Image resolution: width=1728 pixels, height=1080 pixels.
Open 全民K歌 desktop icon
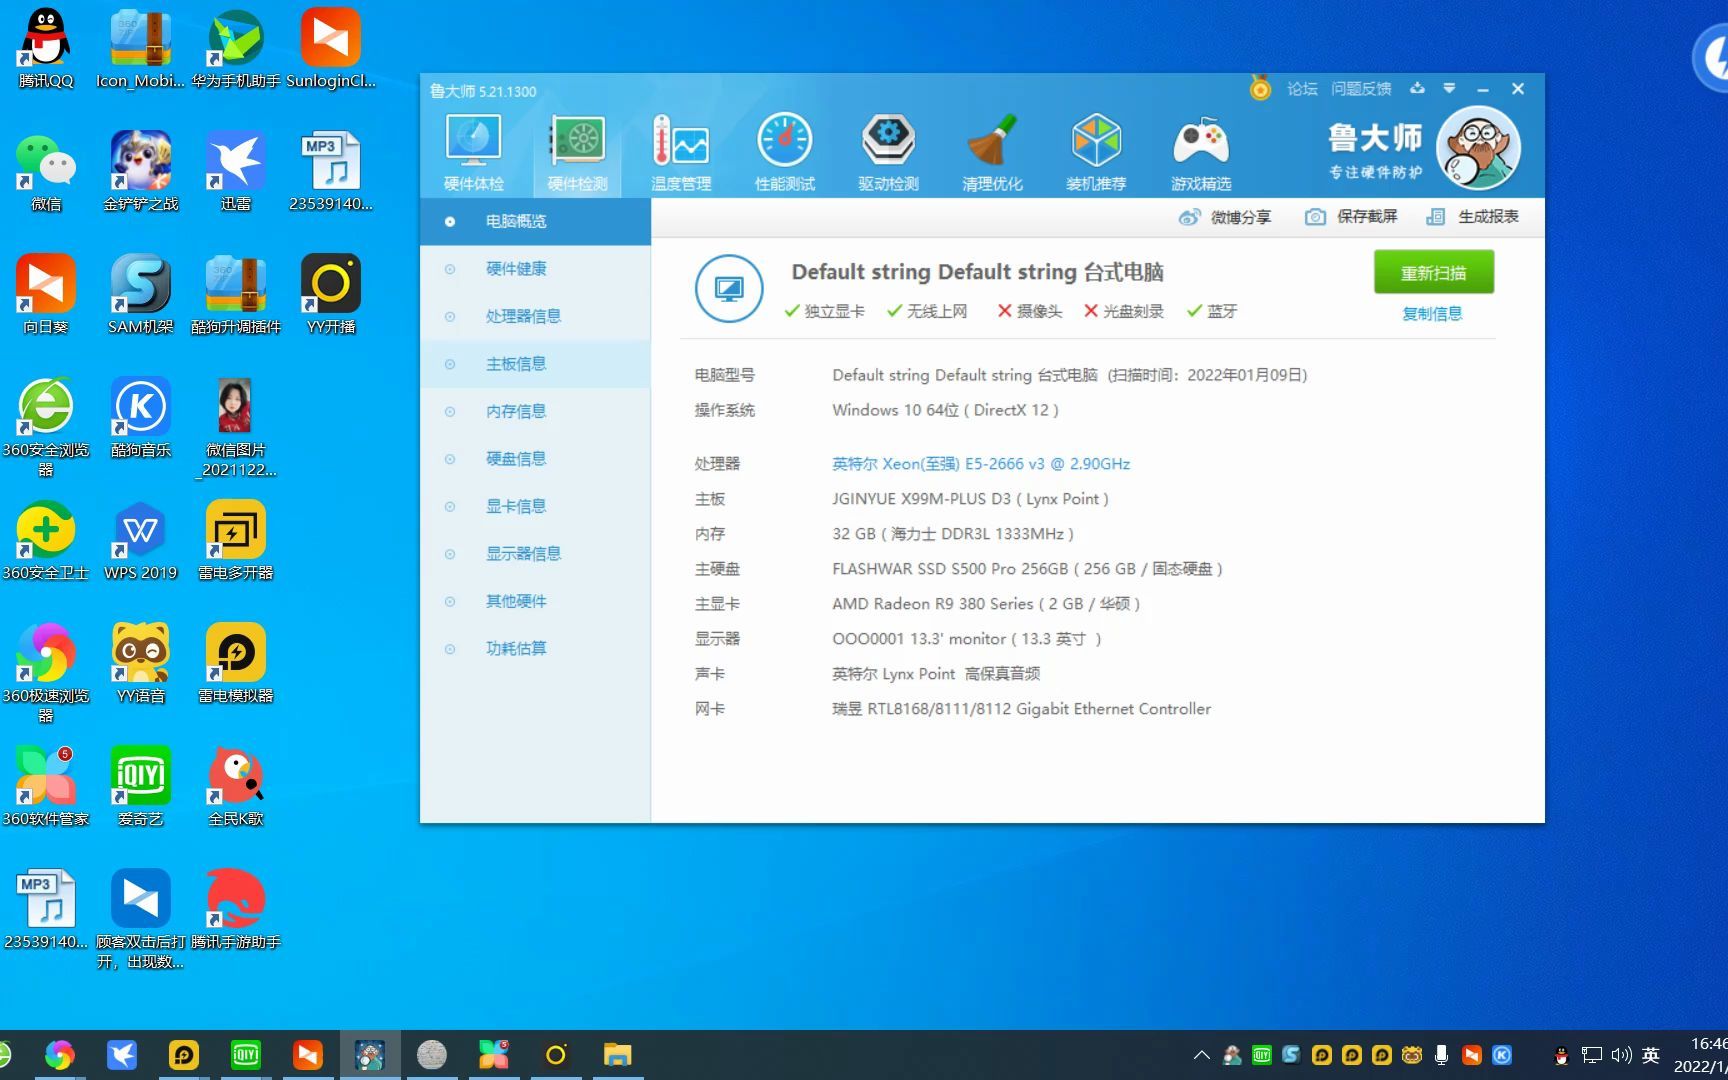236,786
